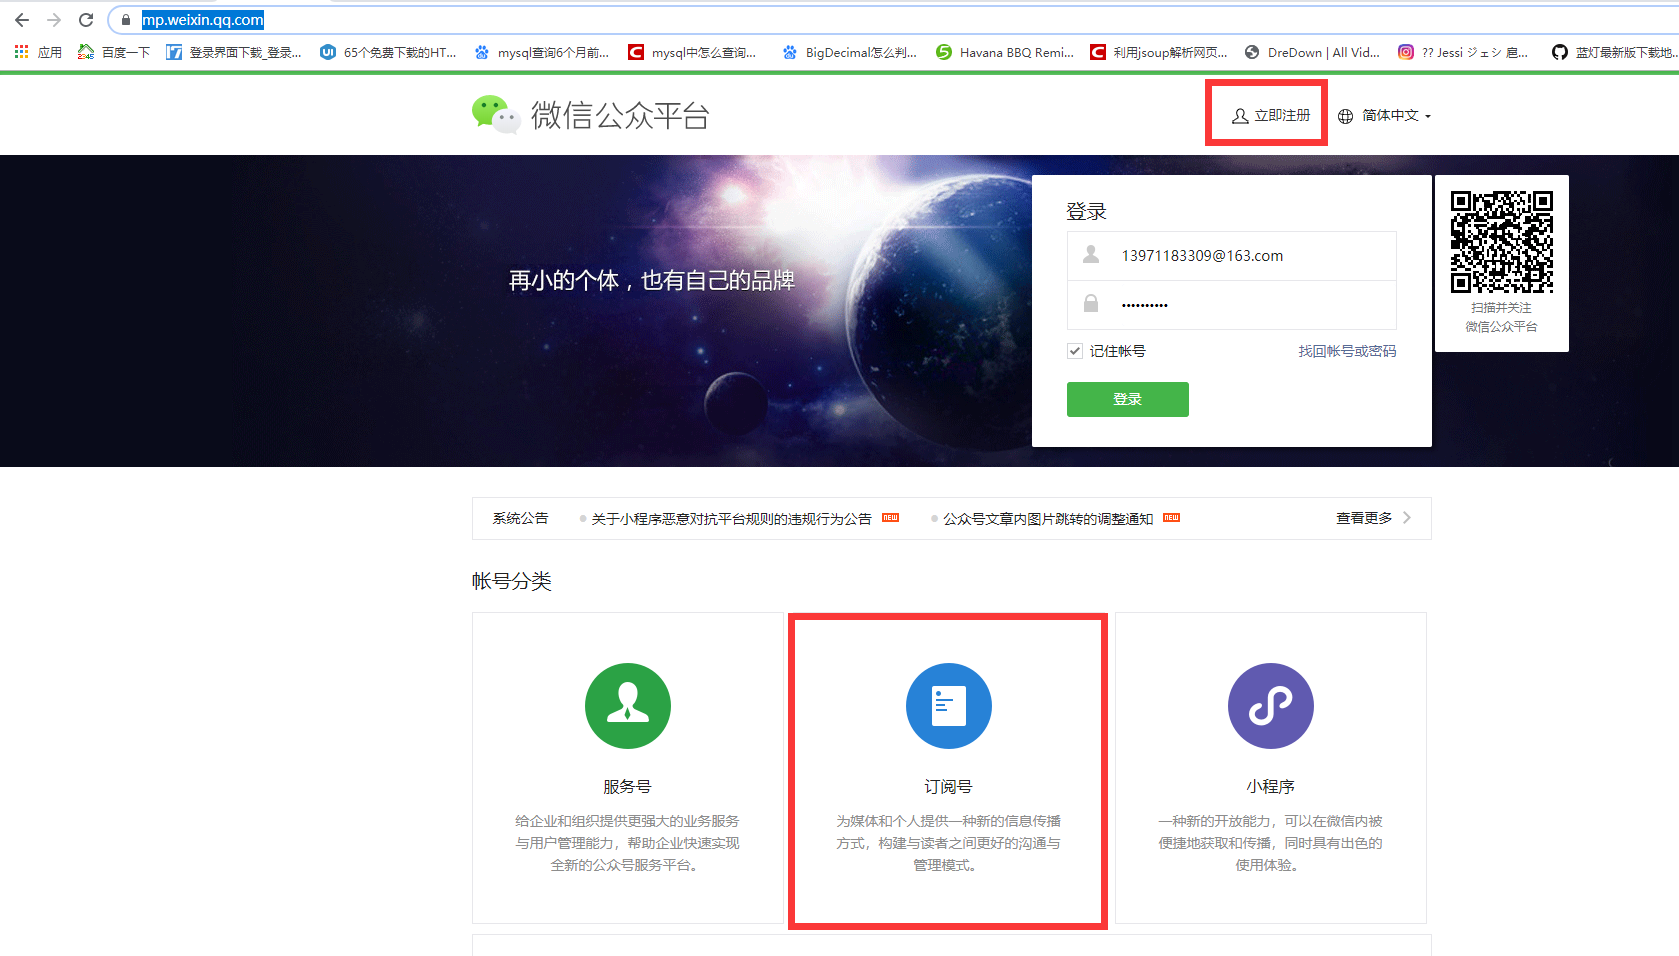Click the 服务号 card title
1679x956 pixels.
point(627,787)
